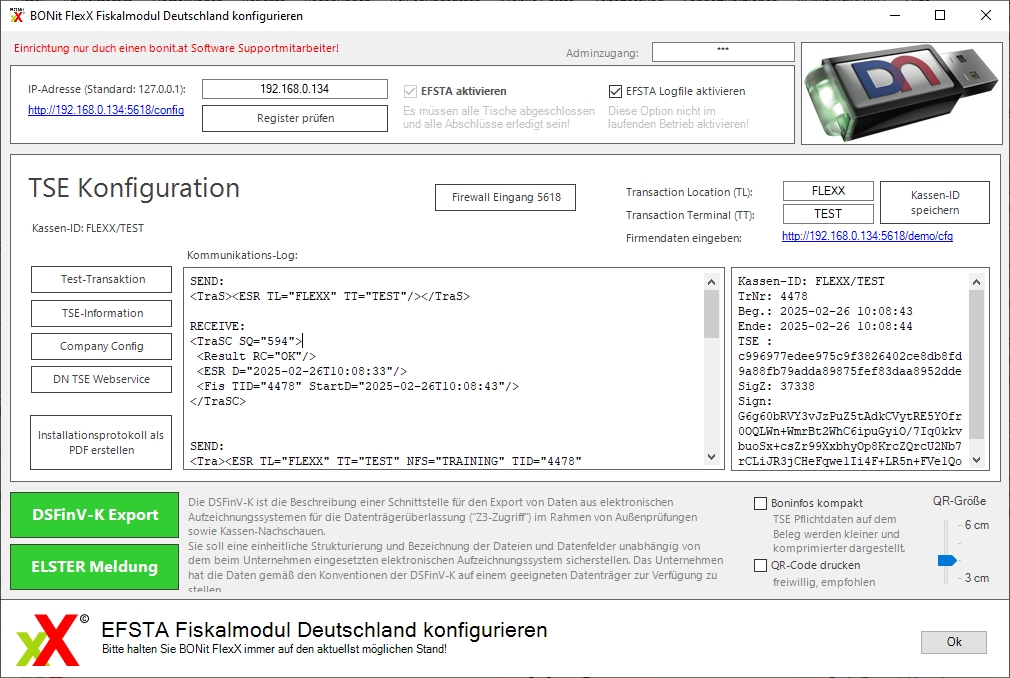Maximize the BONit FlexX window

pos(940,15)
